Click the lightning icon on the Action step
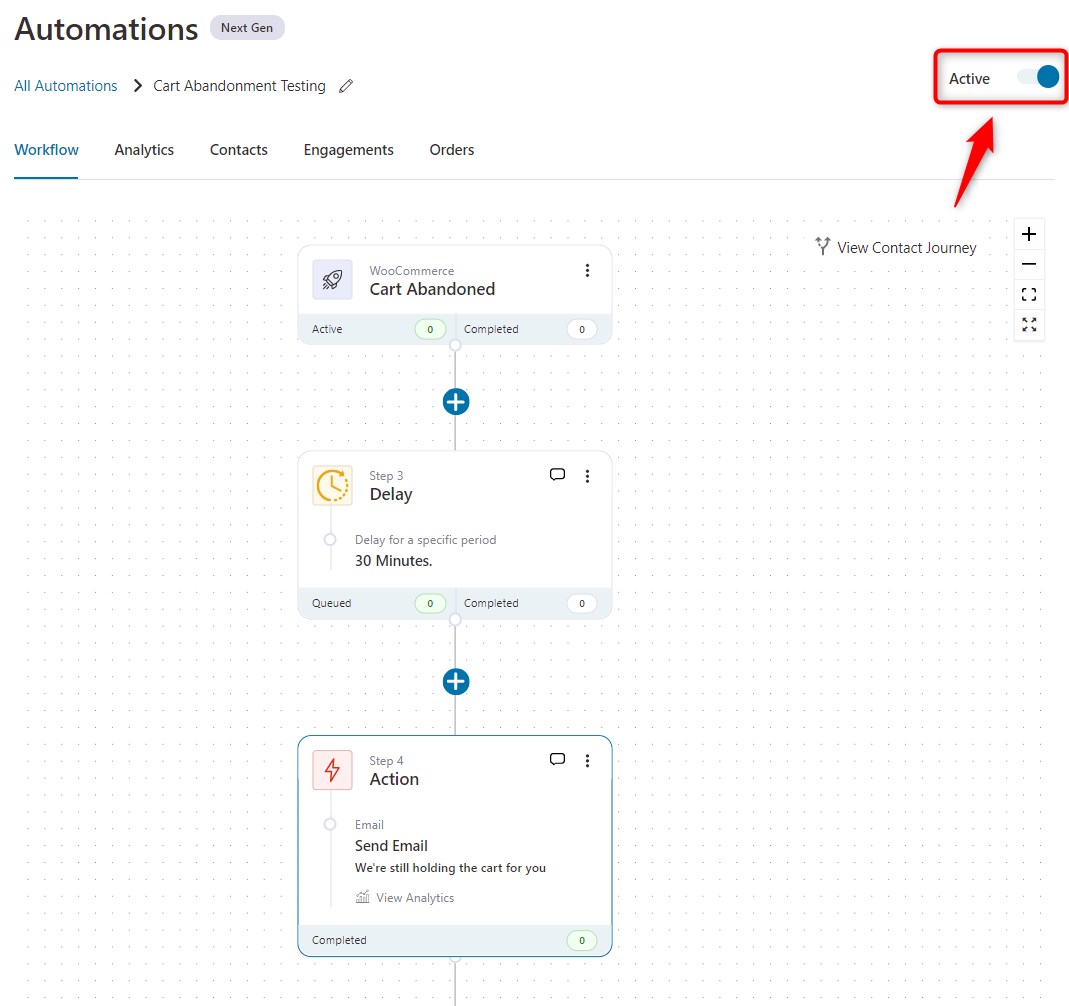The height and width of the screenshot is (1006, 1069). point(332,770)
